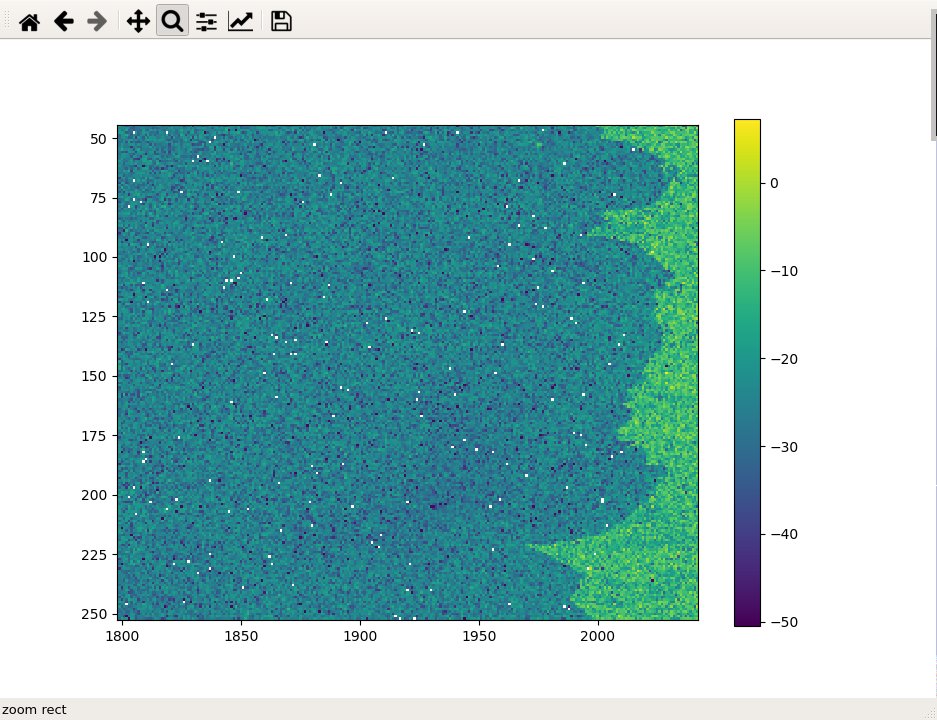Screen dimensions: 937x720
Task: Click the 'zoom rect' status bar text
Action: pos(34,710)
